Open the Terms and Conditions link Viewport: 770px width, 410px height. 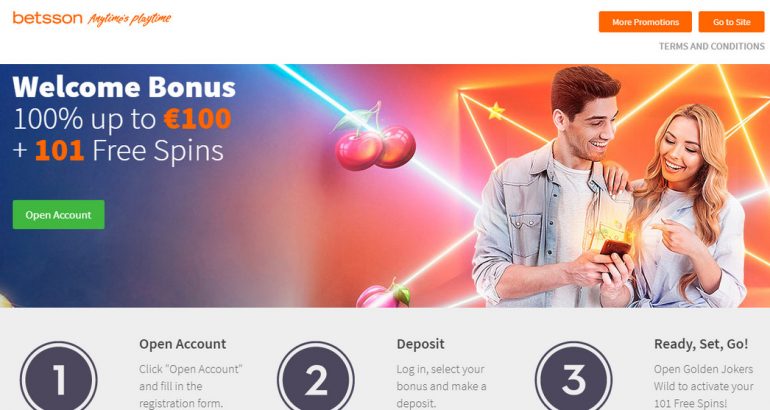click(x=712, y=46)
